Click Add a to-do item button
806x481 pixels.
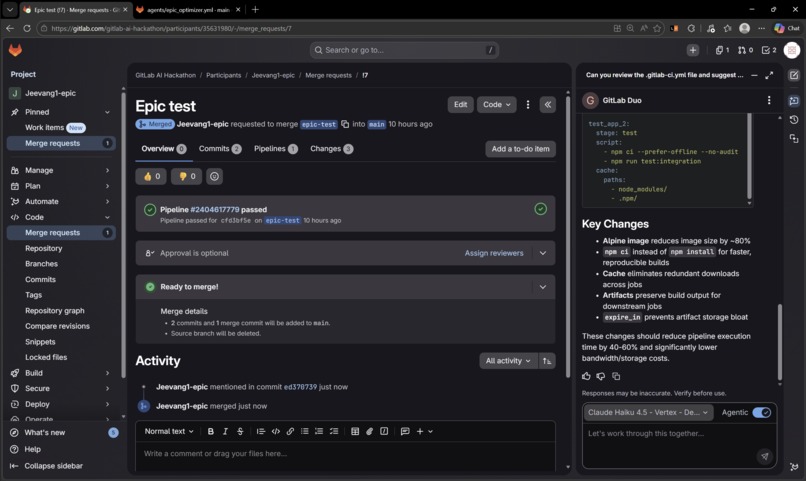click(x=520, y=149)
